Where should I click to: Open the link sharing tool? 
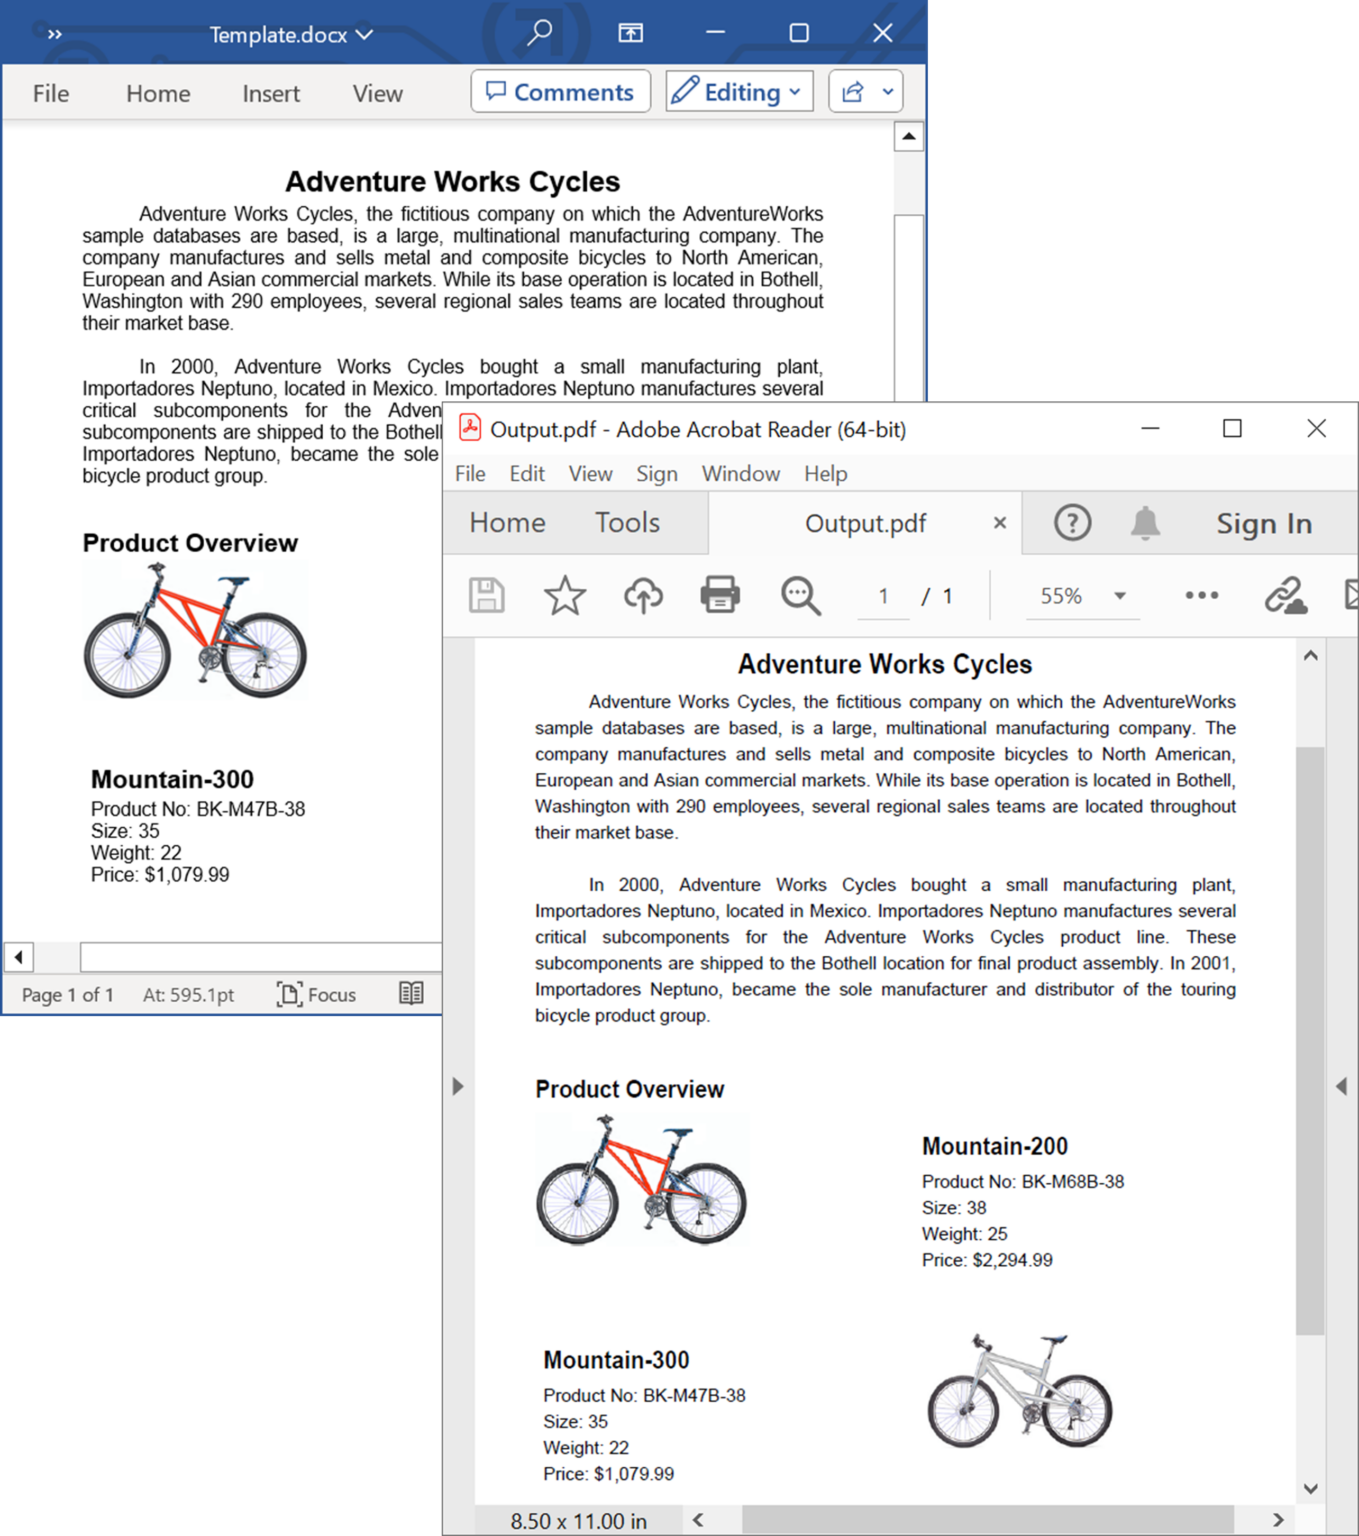1285,595
